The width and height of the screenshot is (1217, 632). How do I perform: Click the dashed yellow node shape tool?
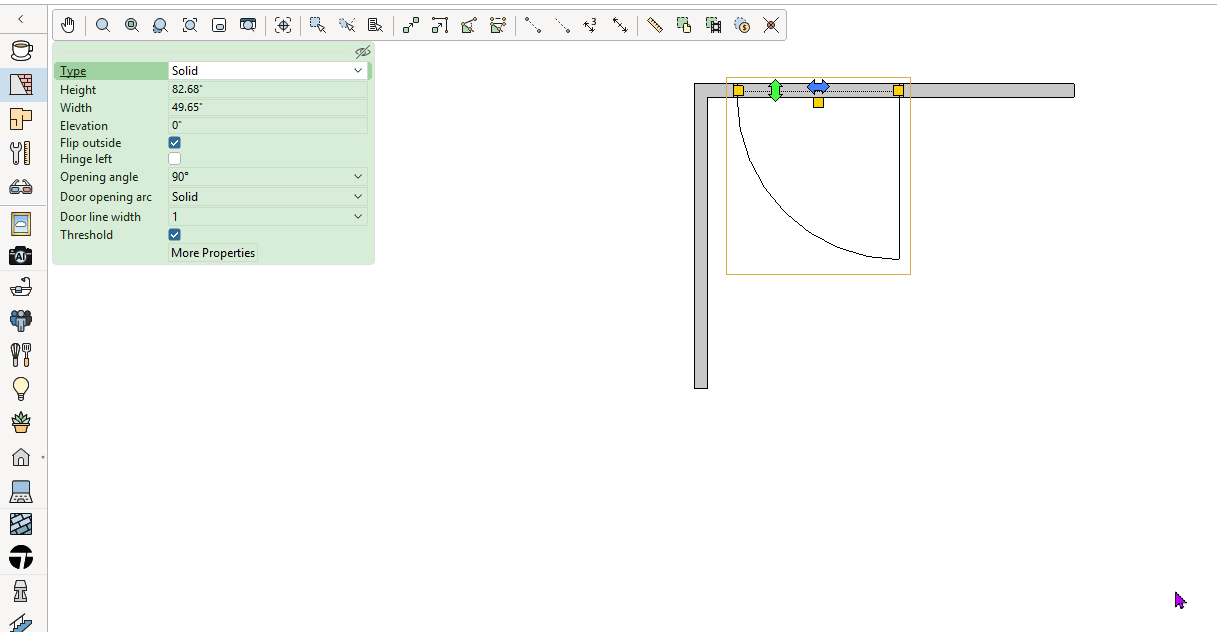(x=497, y=25)
